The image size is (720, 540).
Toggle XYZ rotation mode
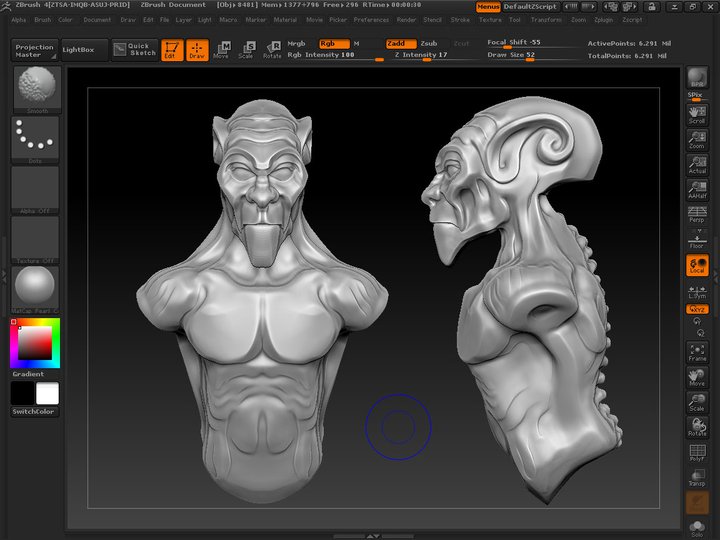[697, 309]
